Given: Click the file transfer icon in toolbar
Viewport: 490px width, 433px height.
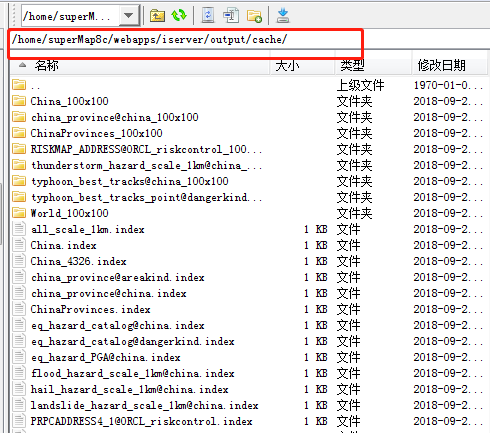Looking at the screenshot, I should tap(231, 15).
